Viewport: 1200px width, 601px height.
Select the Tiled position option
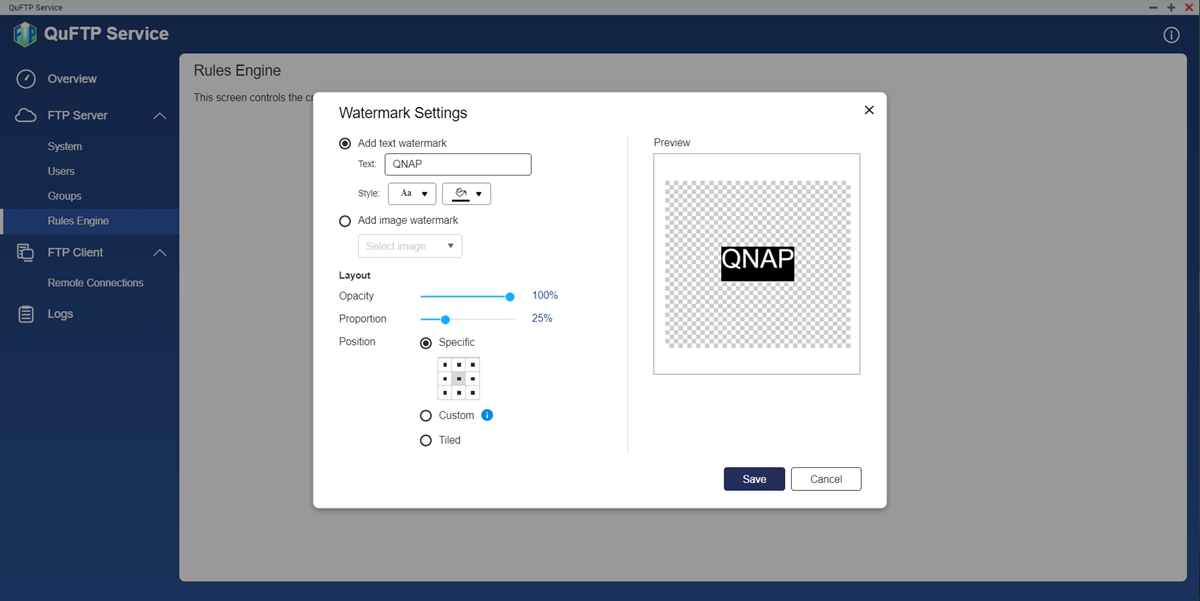427,440
